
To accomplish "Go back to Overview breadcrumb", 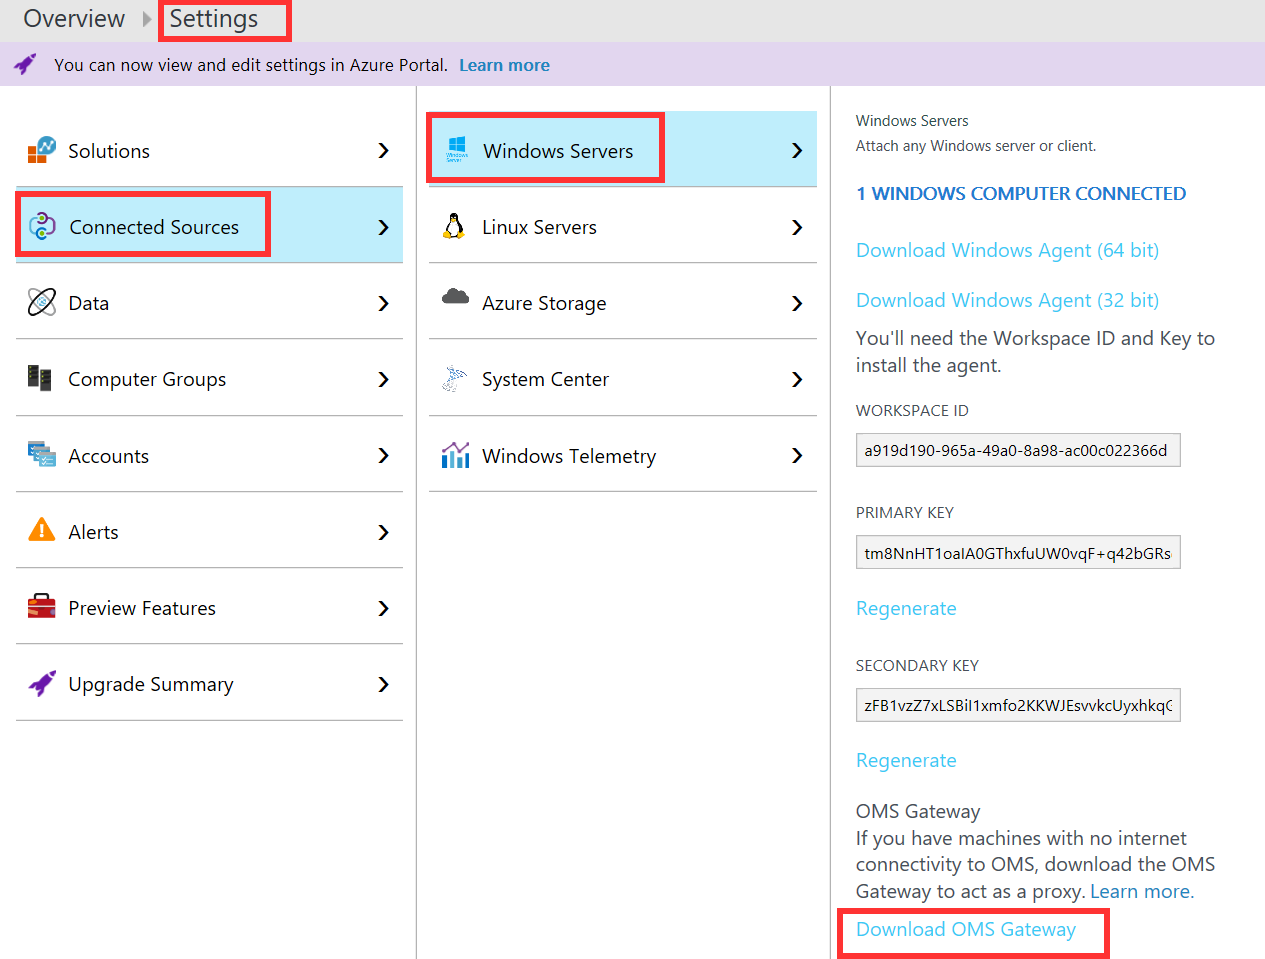I will click(x=74, y=19).
